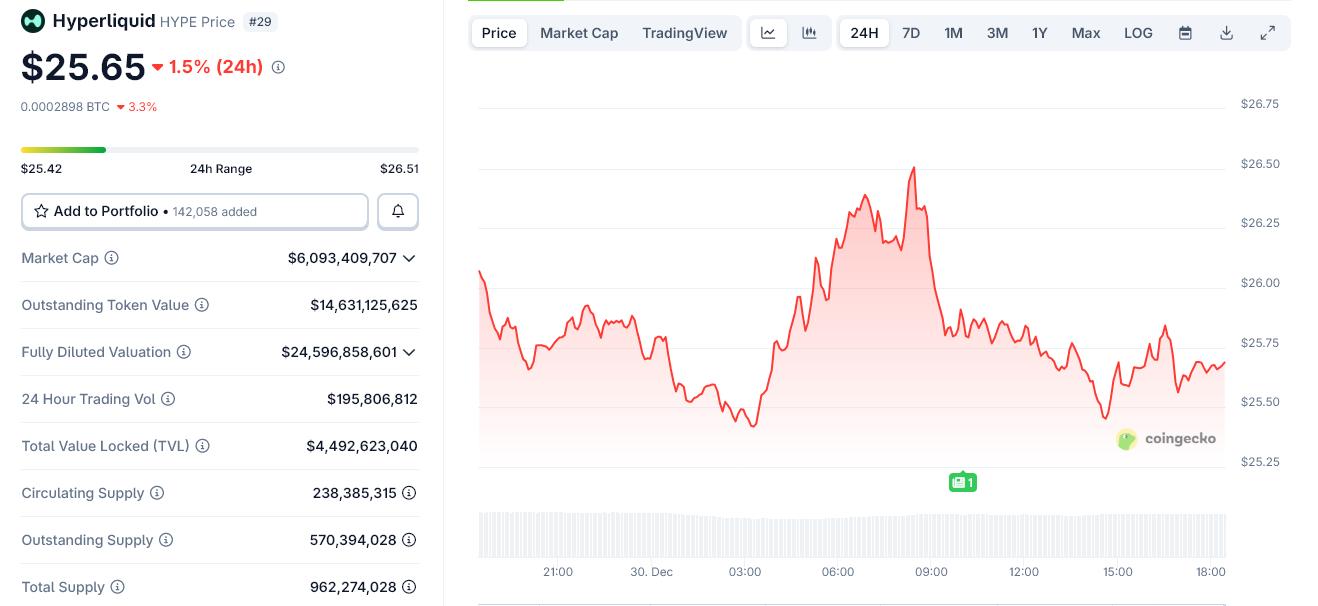Click info icon beside Circulating Supply value

[x=409, y=493]
